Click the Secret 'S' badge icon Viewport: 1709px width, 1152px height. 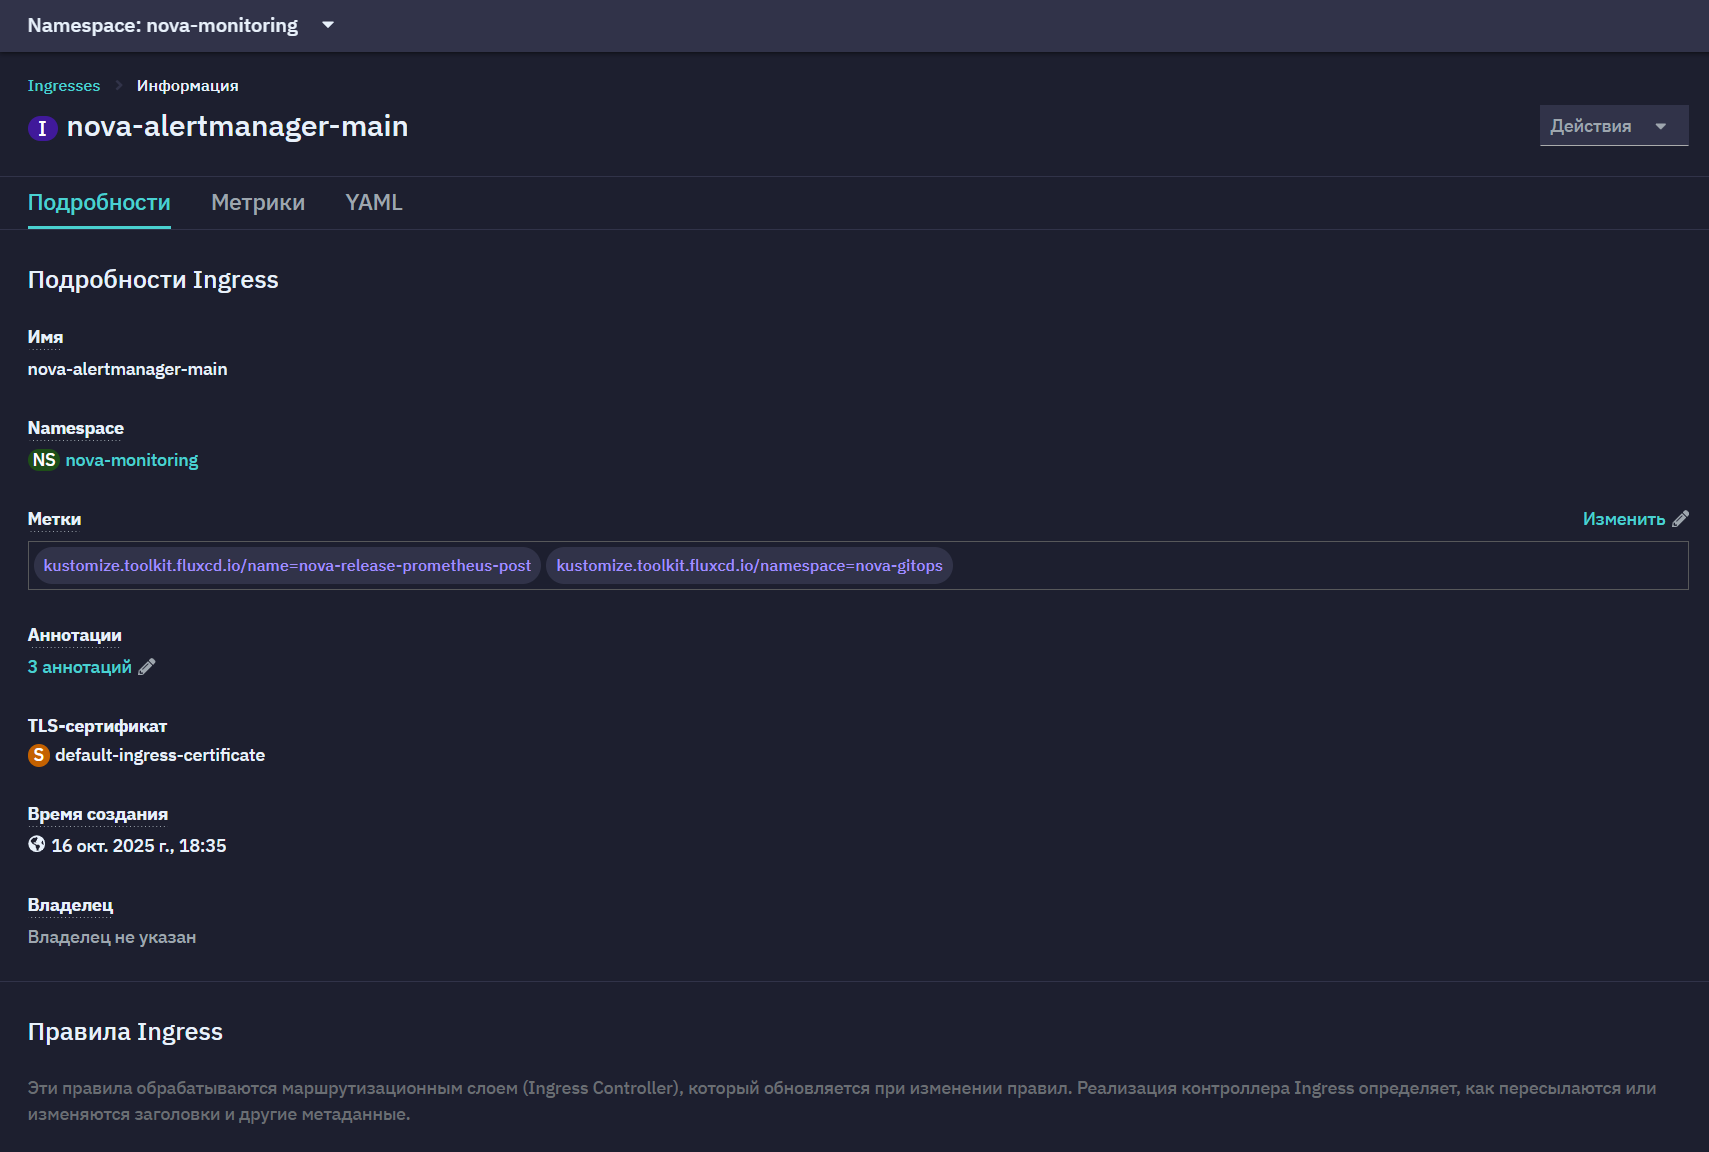point(39,755)
